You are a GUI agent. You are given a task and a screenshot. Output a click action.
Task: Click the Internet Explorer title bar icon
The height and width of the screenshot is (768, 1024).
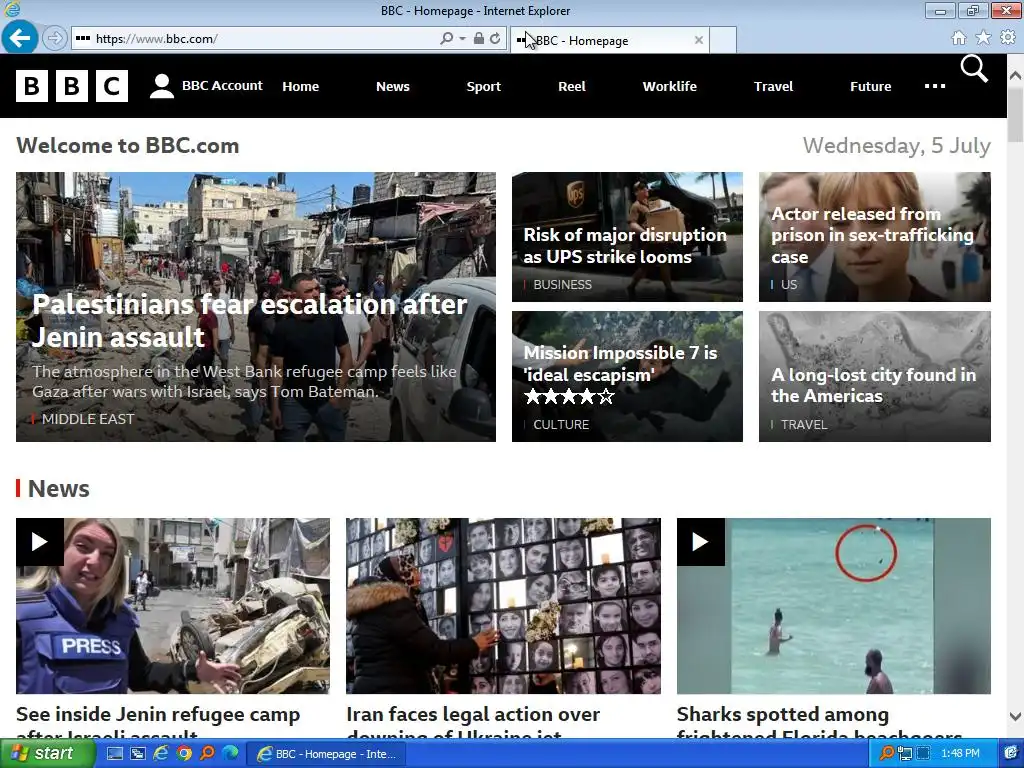pyautogui.click(x=12, y=9)
